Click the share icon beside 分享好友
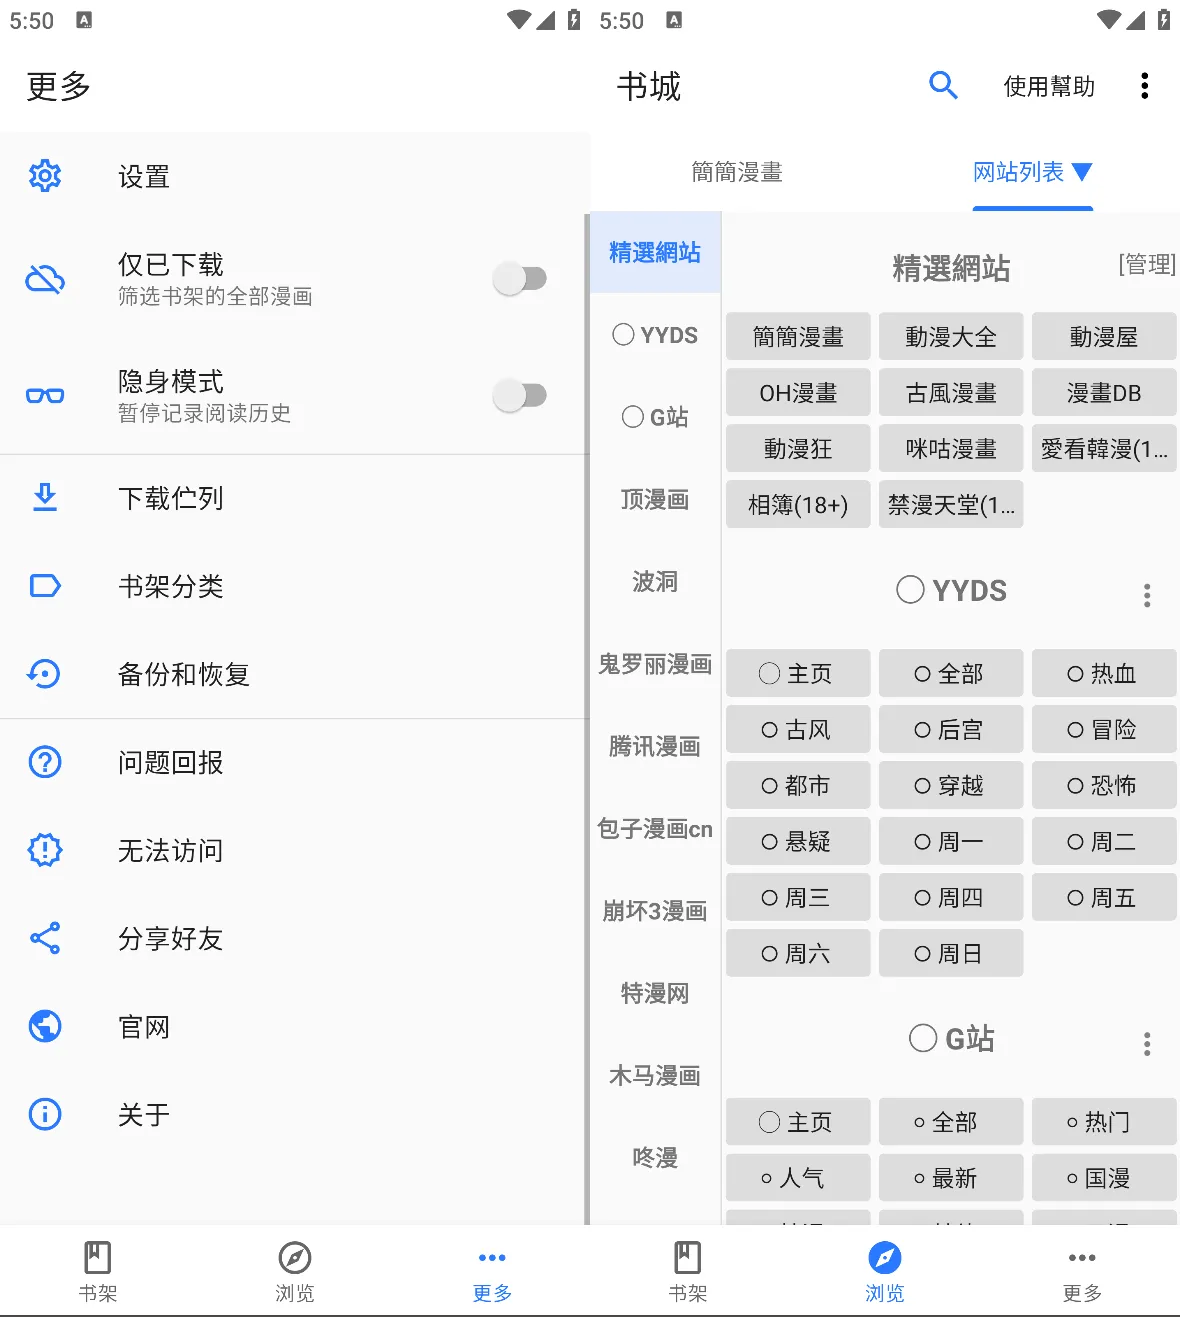Screen dimensions: 1180x1317 [44, 938]
